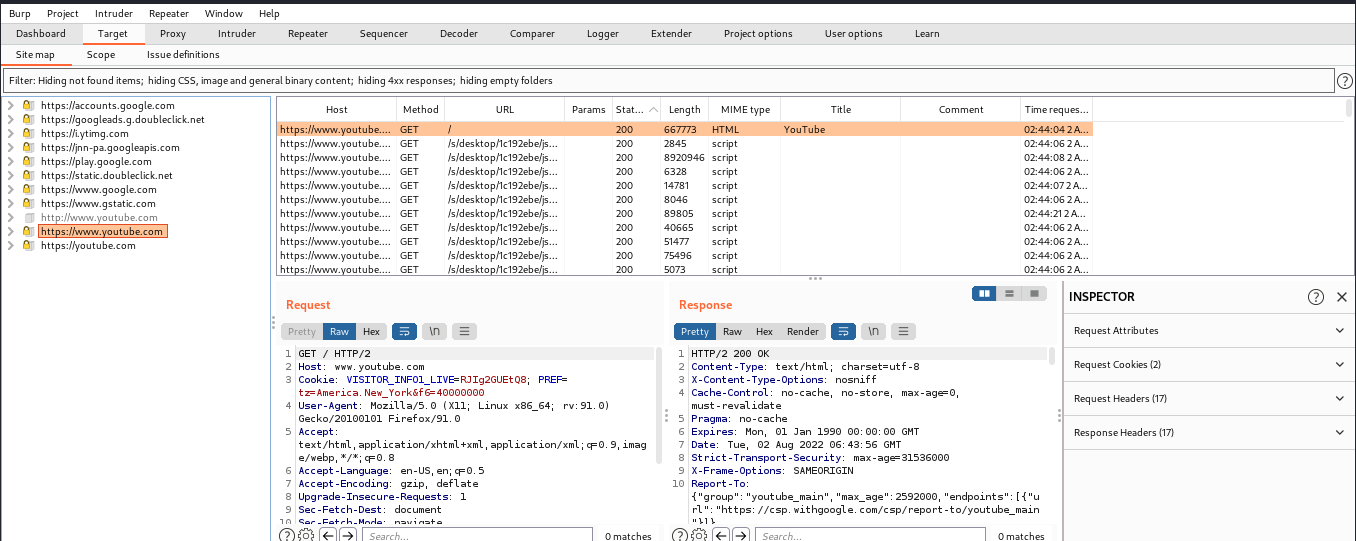Open Response panel hamburger options menu
The image size is (1356, 541).
(x=904, y=331)
